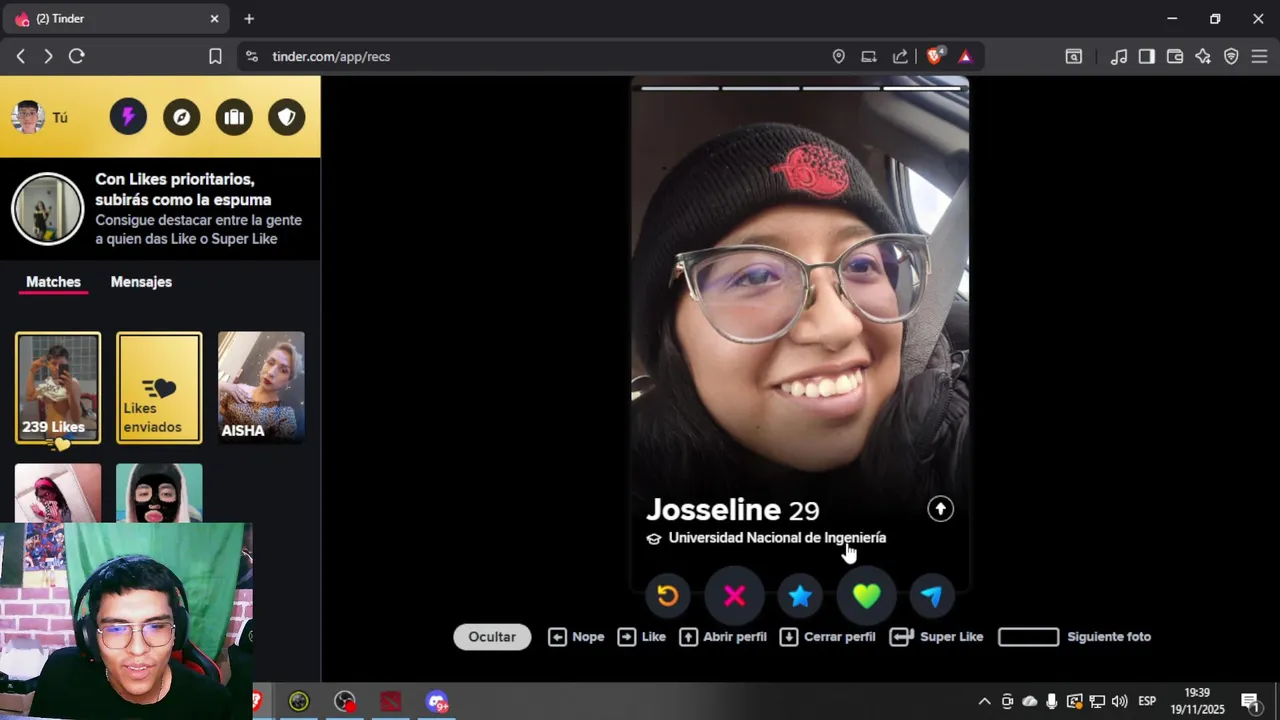Click the Likes prioritarios promo banner

click(160, 209)
